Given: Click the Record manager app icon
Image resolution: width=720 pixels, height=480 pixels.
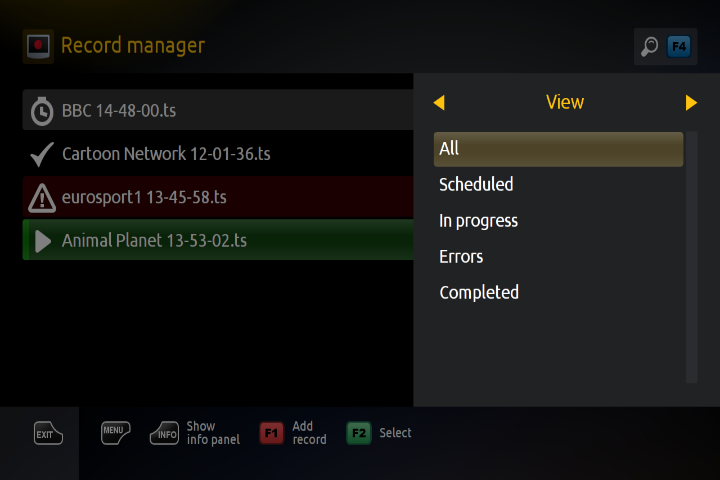Looking at the screenshot, I should 38,46.
